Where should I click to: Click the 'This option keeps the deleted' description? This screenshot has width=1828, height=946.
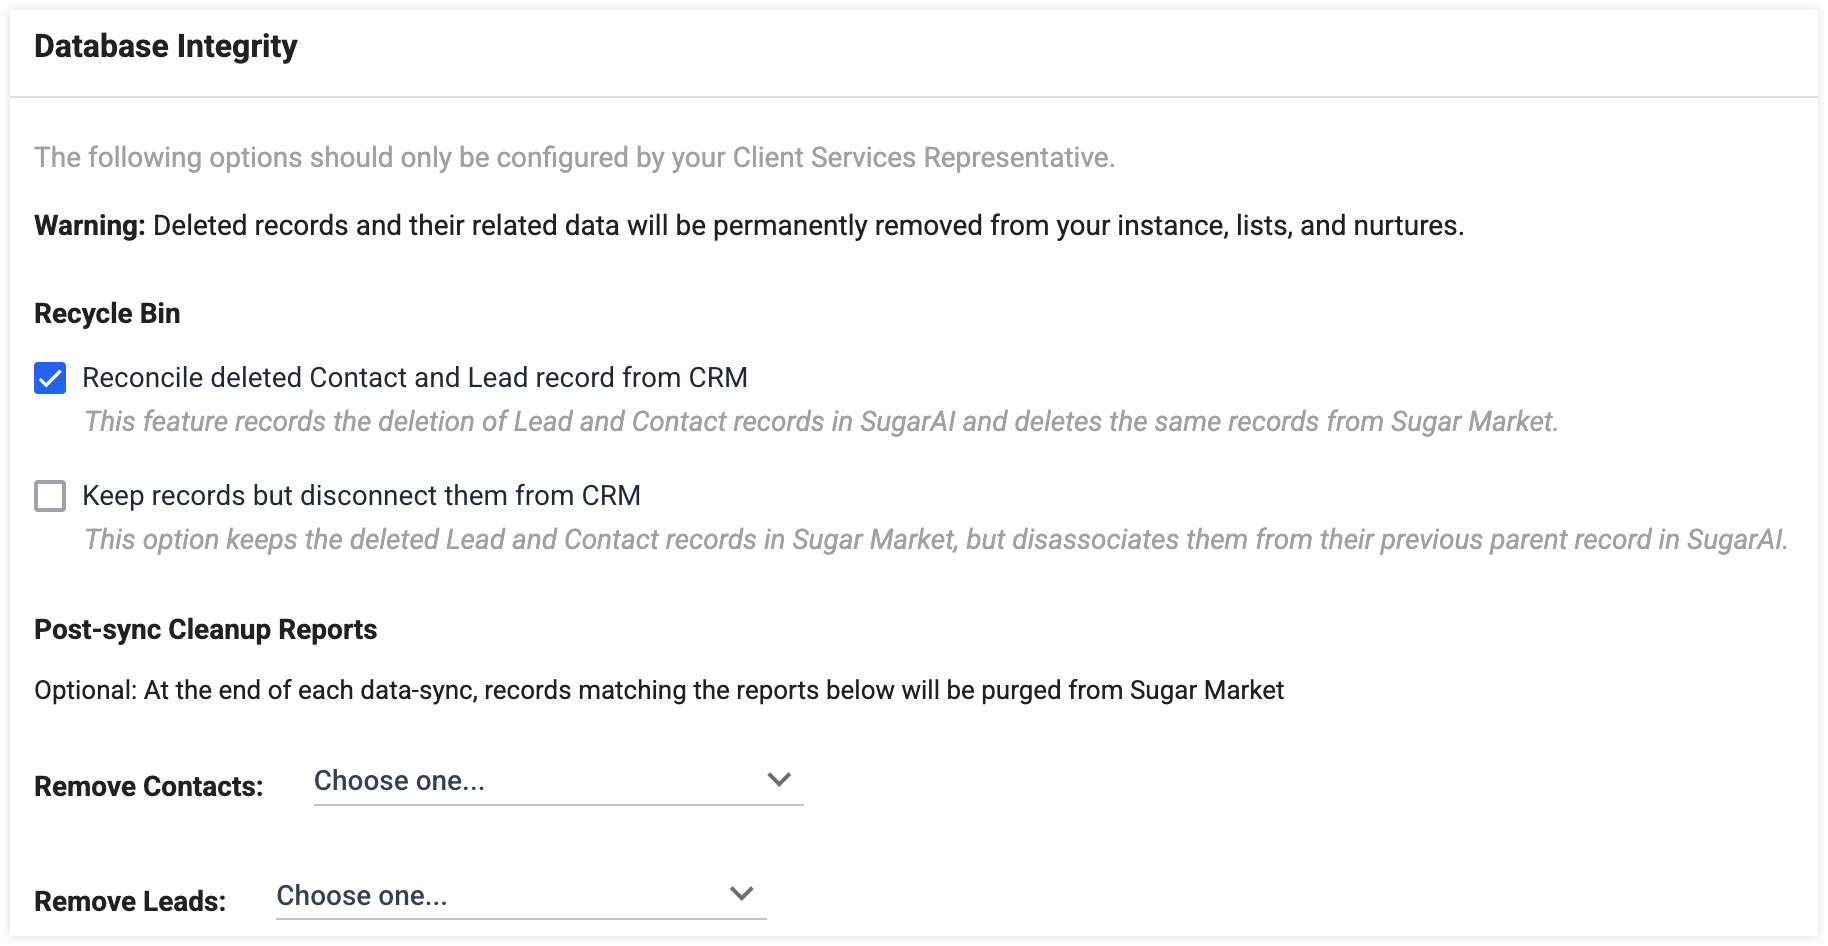(x=936, y=540)
